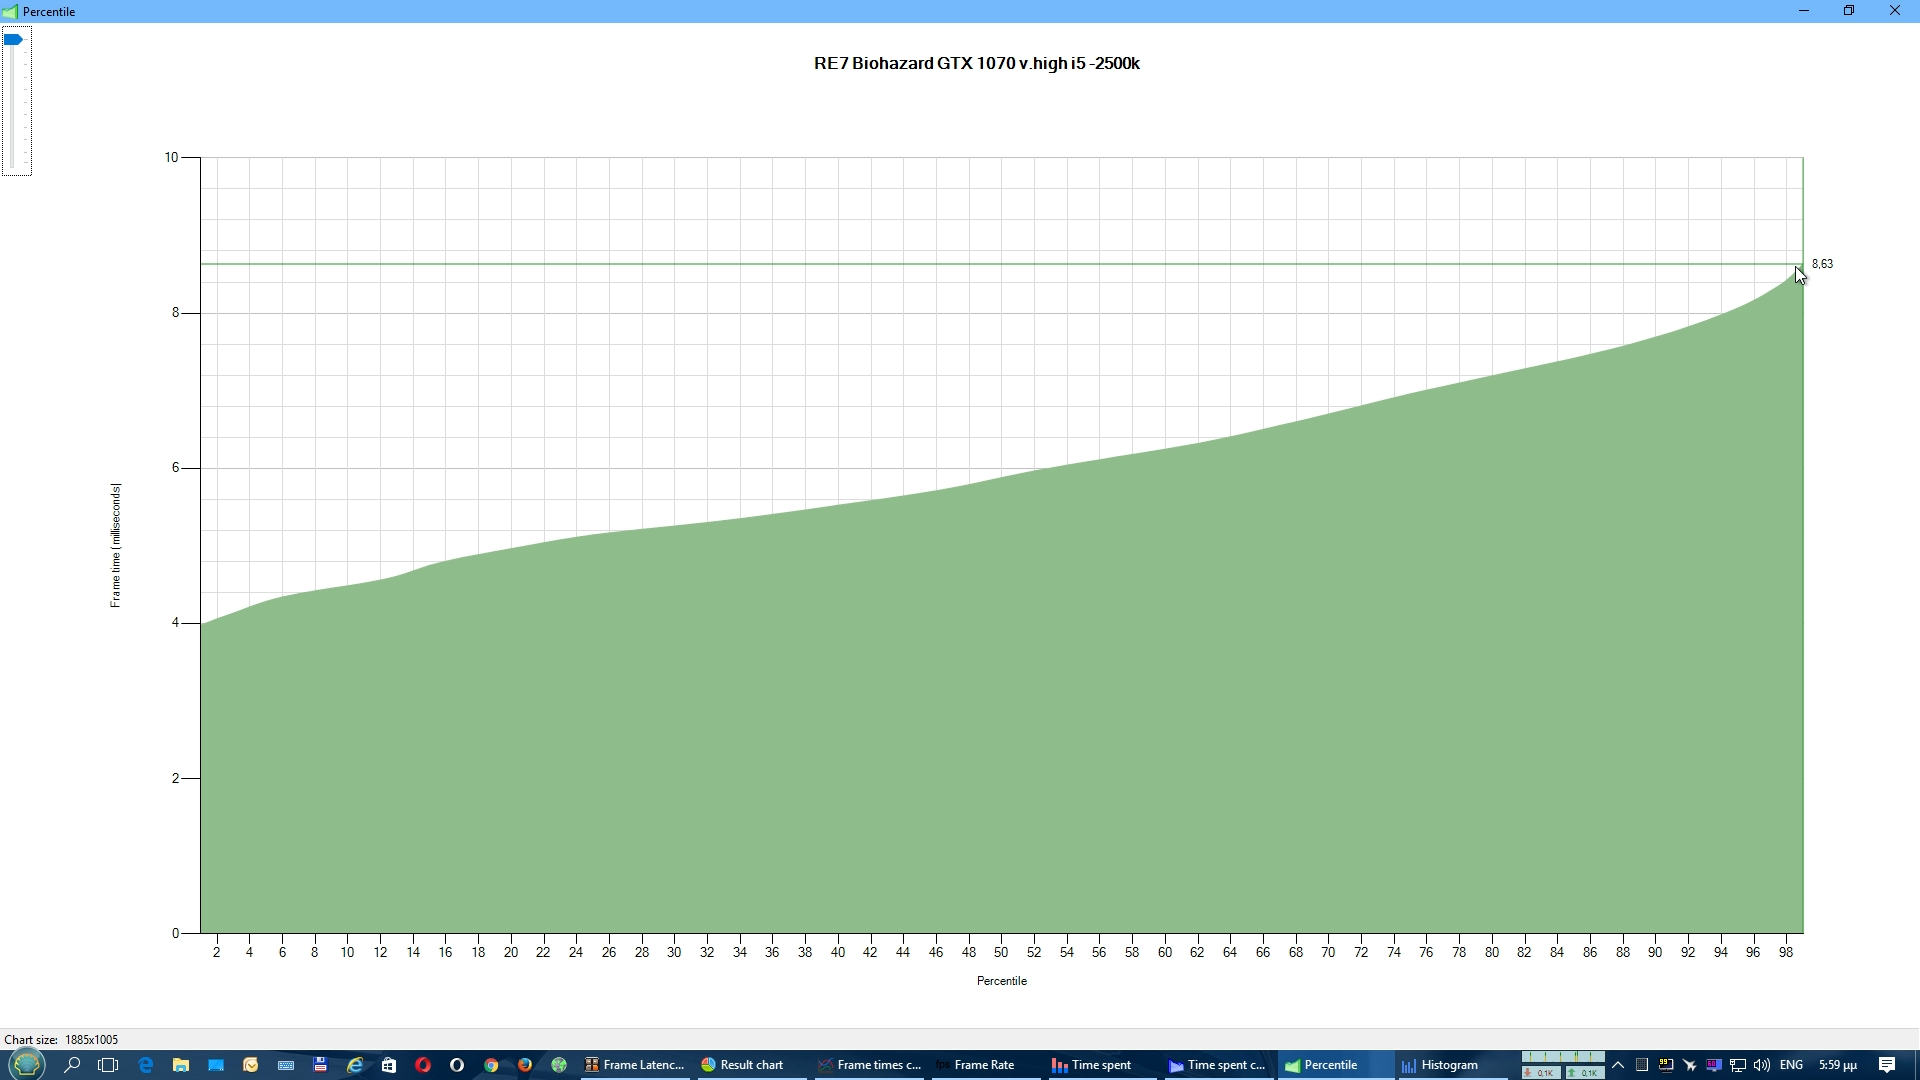
Task: Click the blue arrow marker in top-left panel
Action: pos(13,40)
